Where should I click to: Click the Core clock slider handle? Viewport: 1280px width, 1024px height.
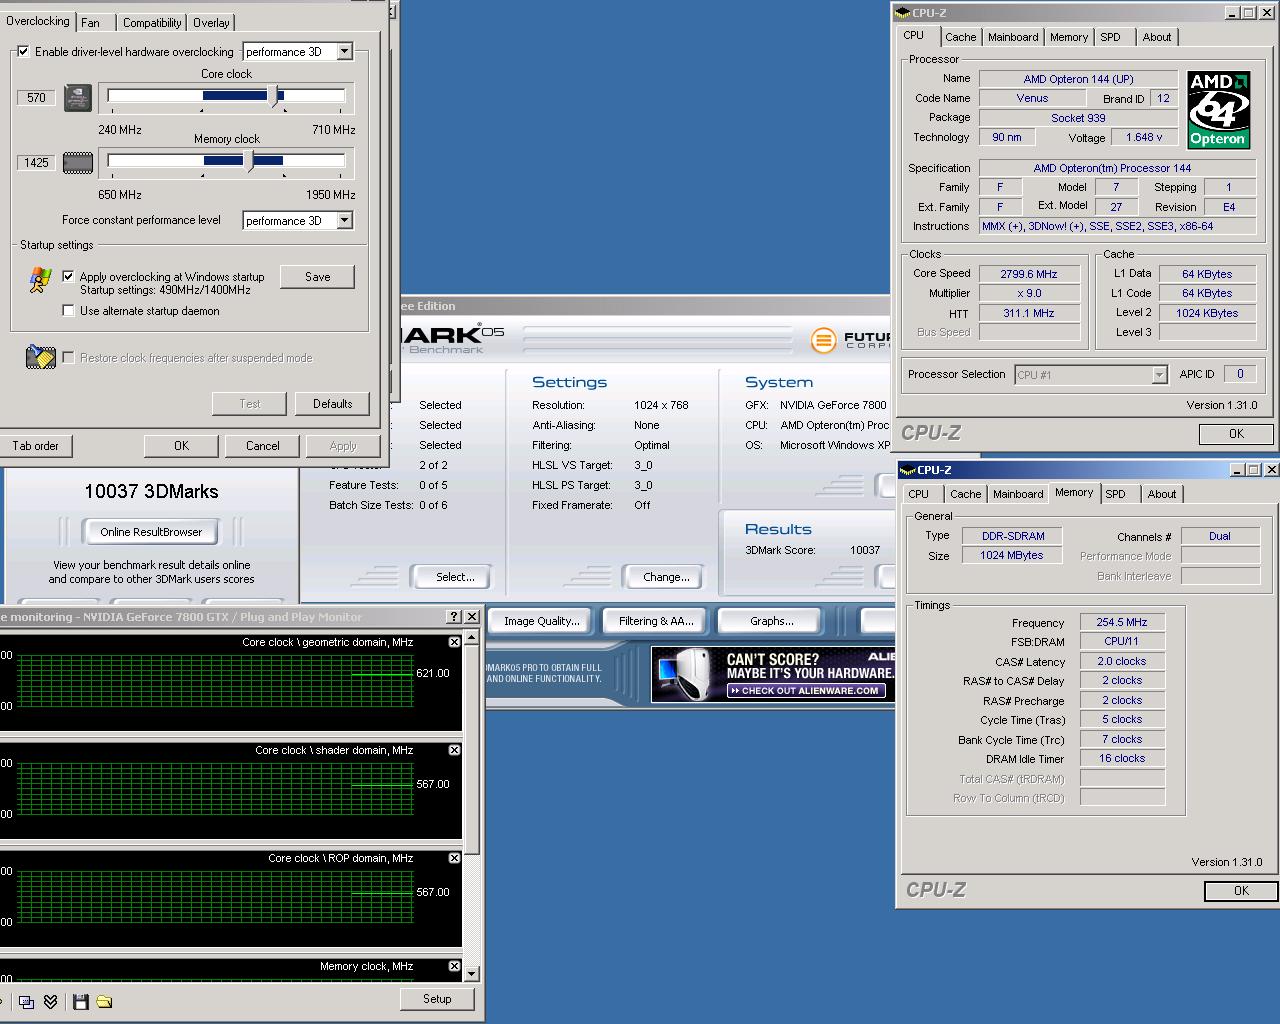[x=276, y=96]
